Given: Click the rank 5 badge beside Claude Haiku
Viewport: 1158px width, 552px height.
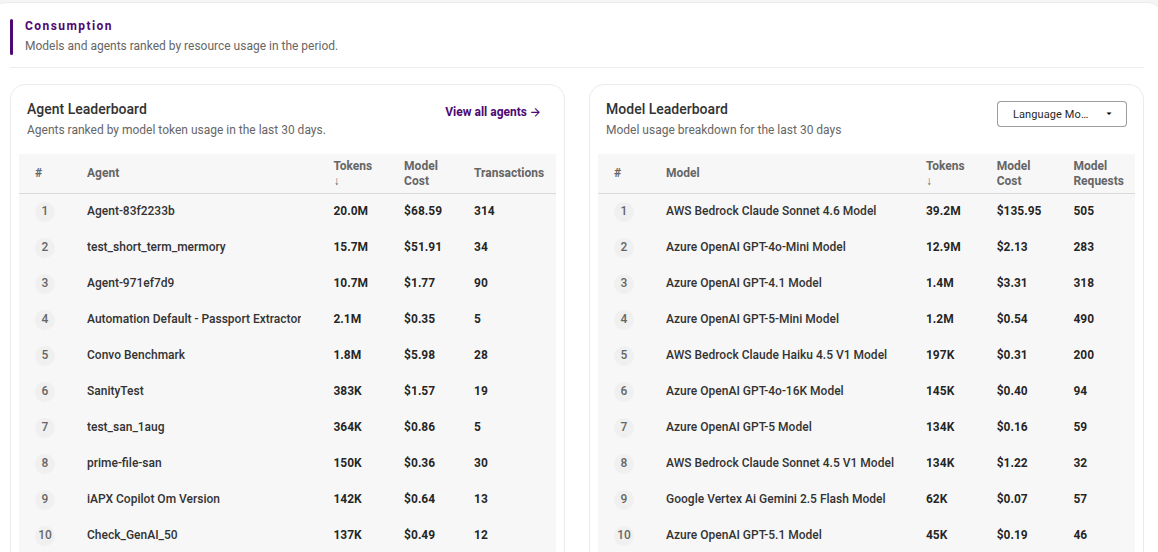Looking at the screenshot, I should pyautogui.click(x=623, y=355).
